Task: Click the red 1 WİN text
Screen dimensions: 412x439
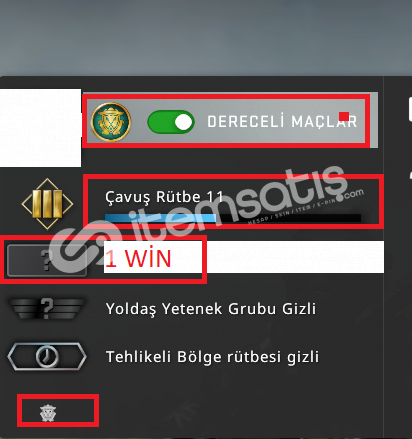Action: (x=138, y=258)
